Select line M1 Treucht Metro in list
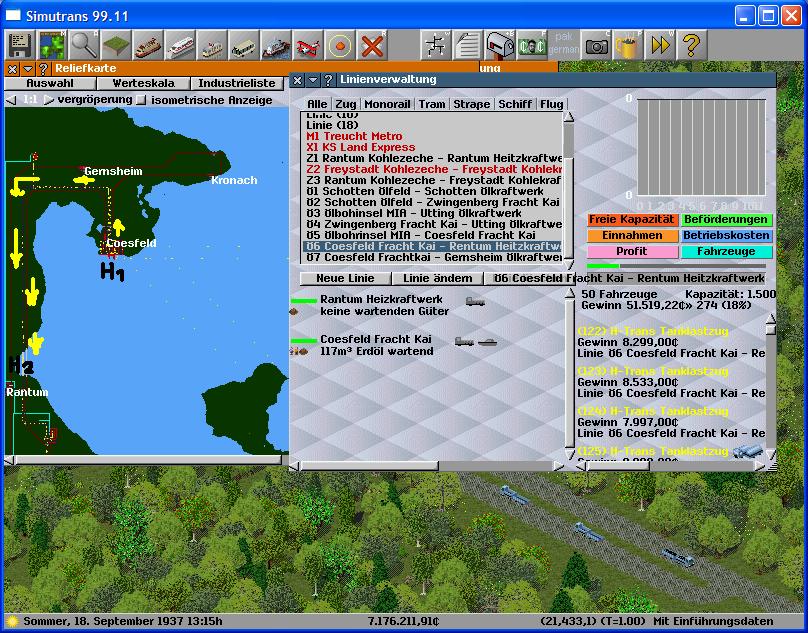The image size is (808, 633). click(x=355, y=136)
